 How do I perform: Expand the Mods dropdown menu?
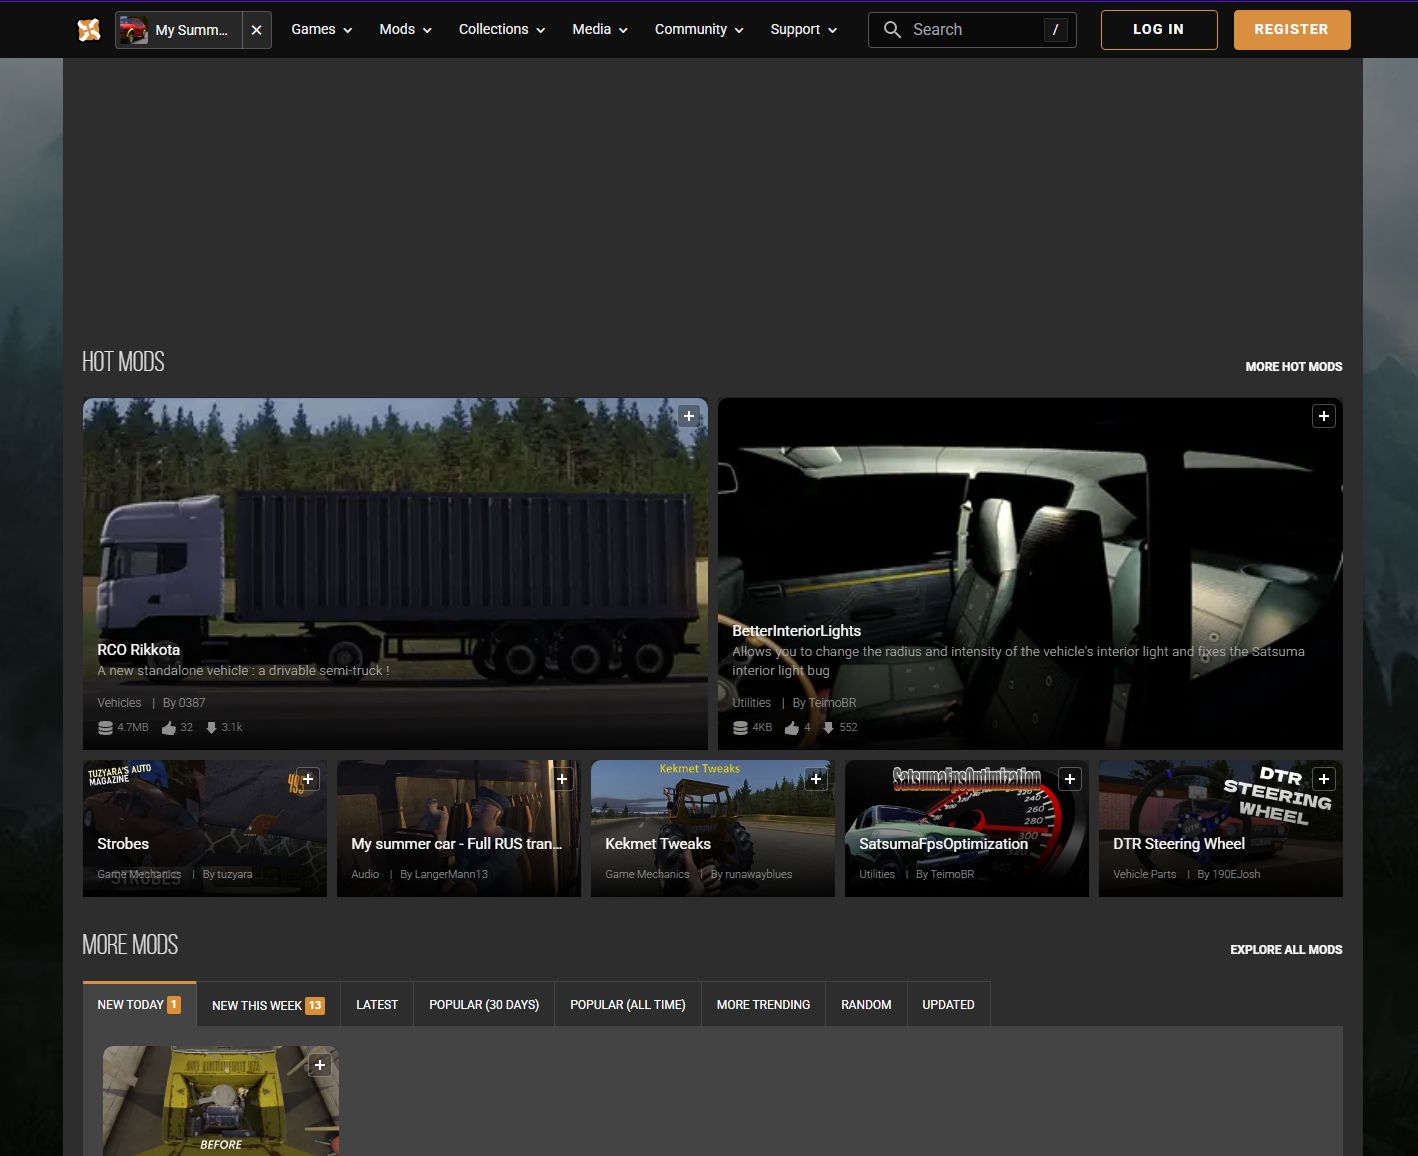(405, 30)
